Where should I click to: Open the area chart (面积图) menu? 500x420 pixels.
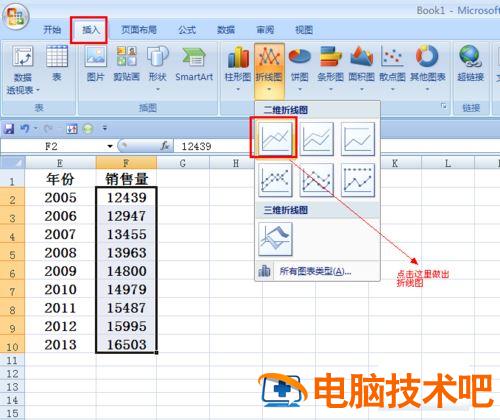[361, 69]
